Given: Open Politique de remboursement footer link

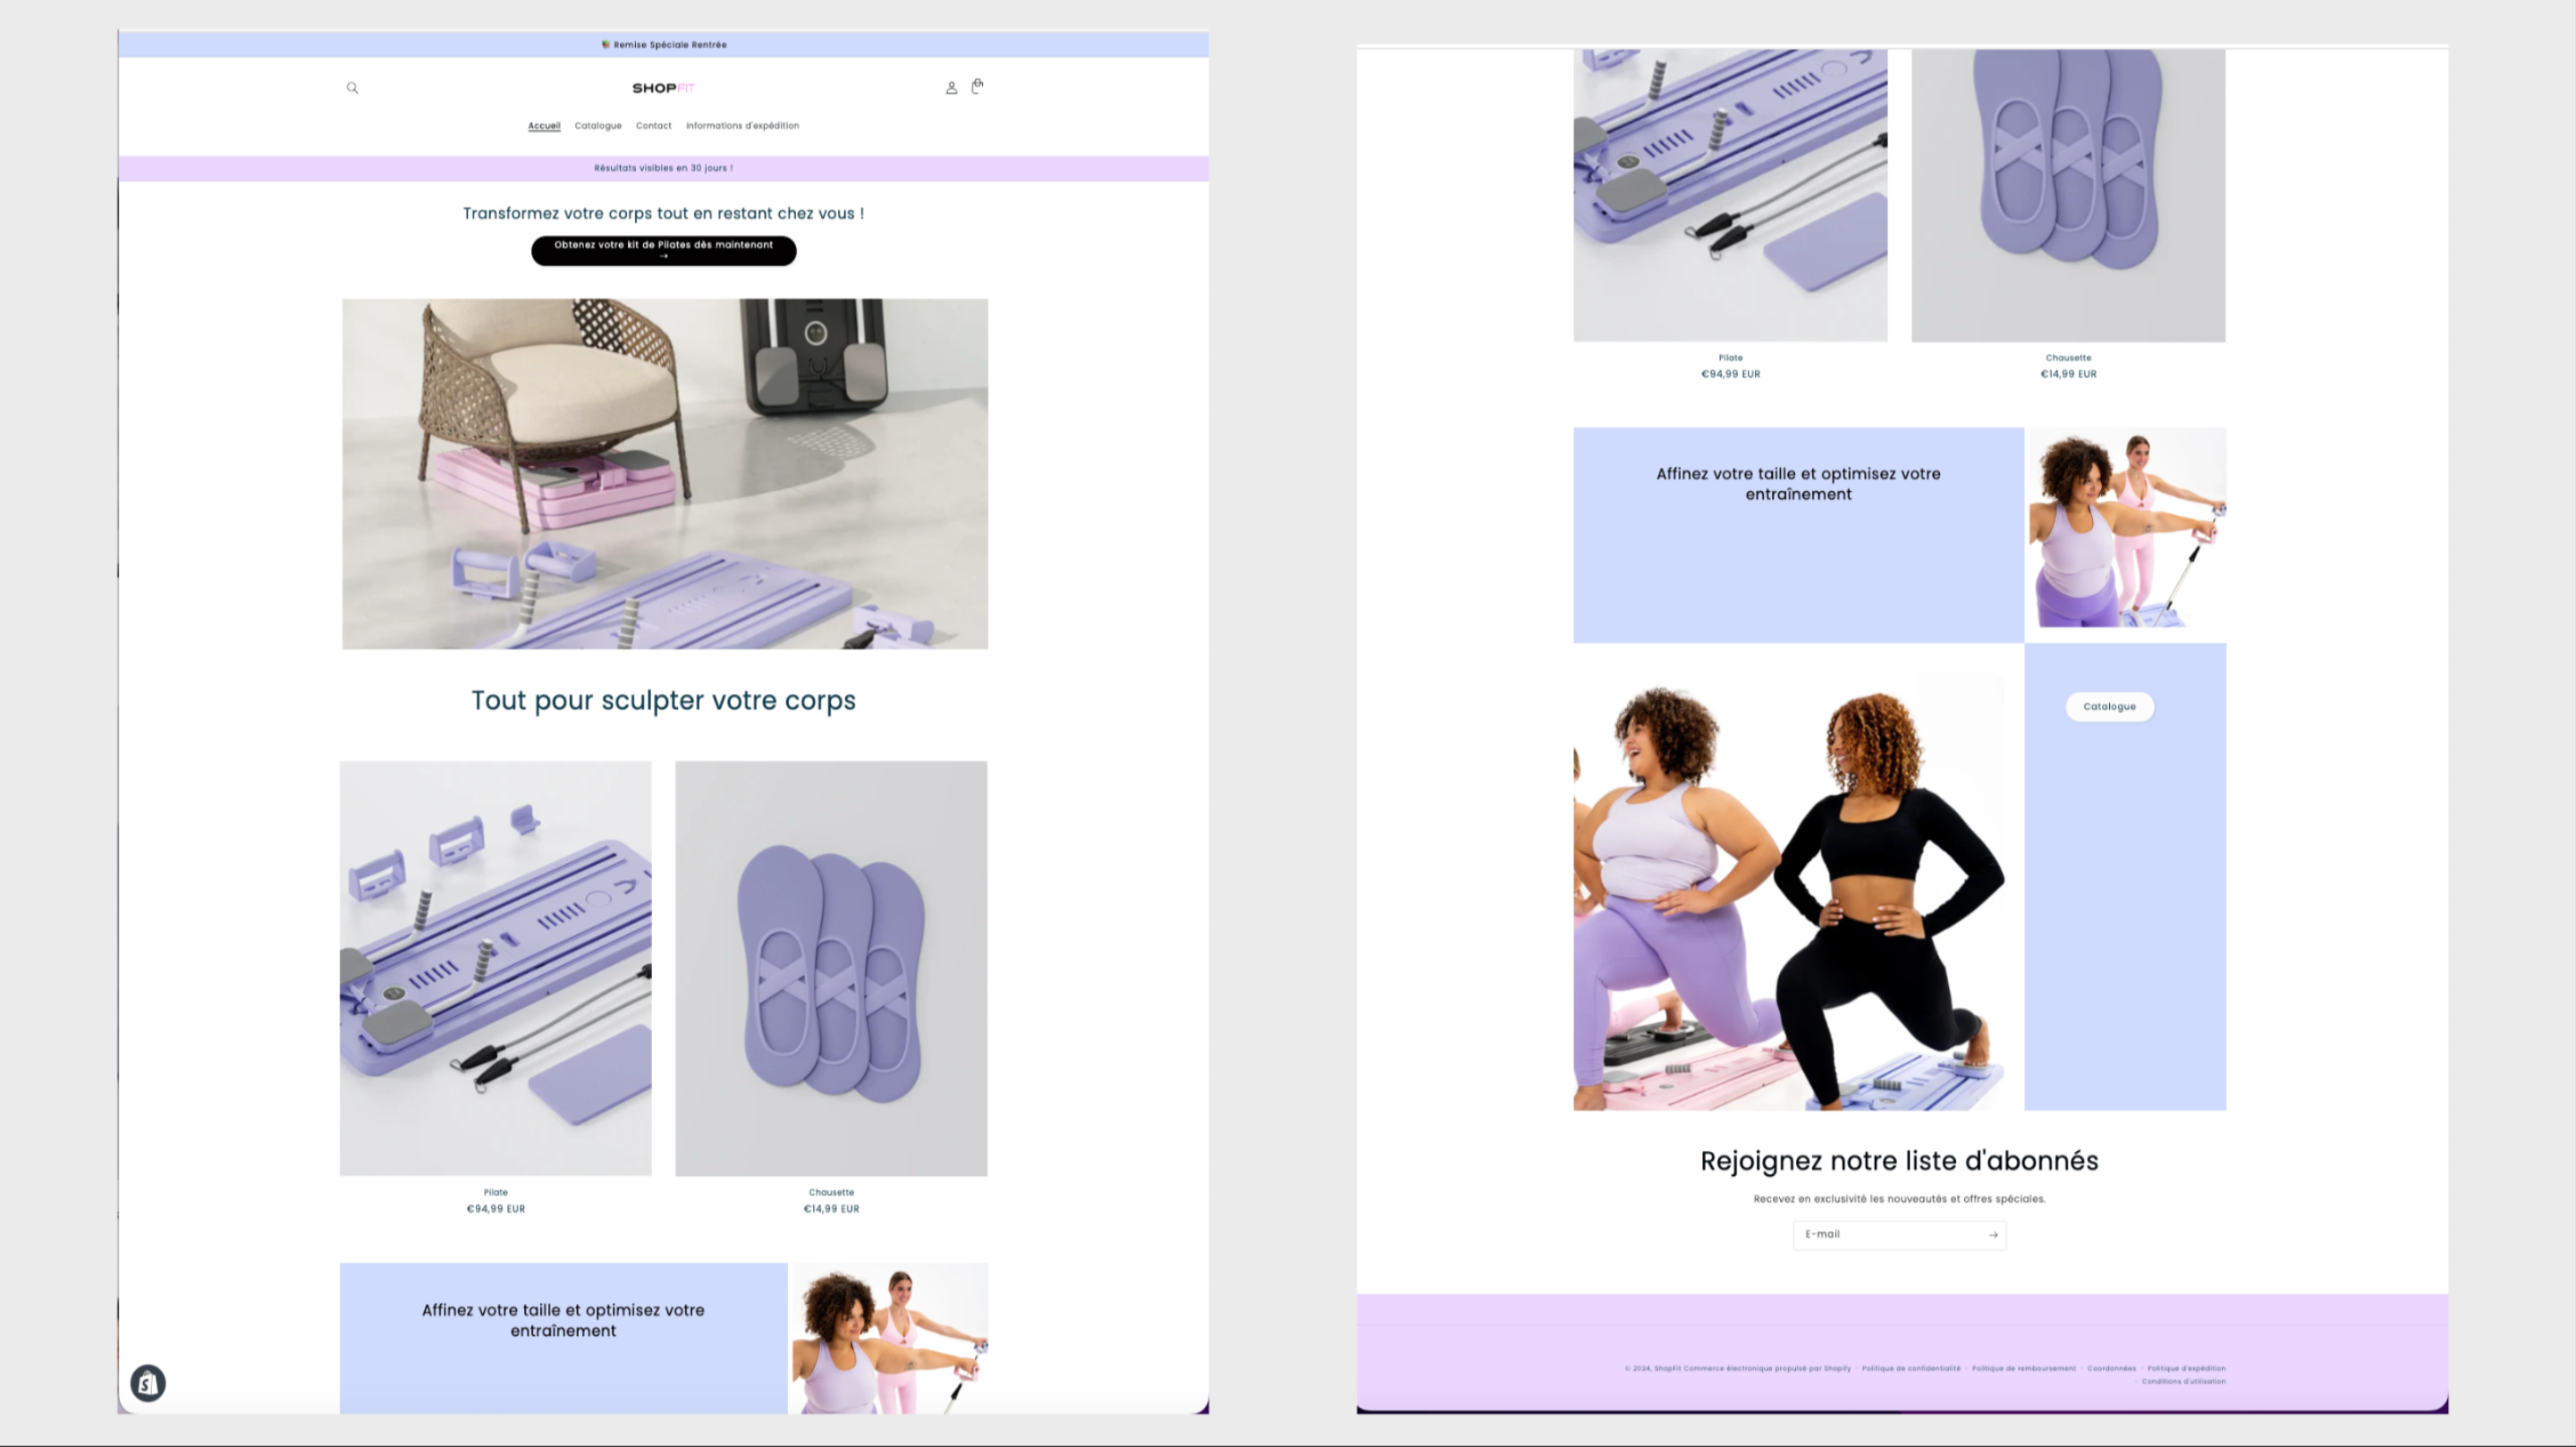Looking at the screenshot, I should [x=2023, y=1368].
